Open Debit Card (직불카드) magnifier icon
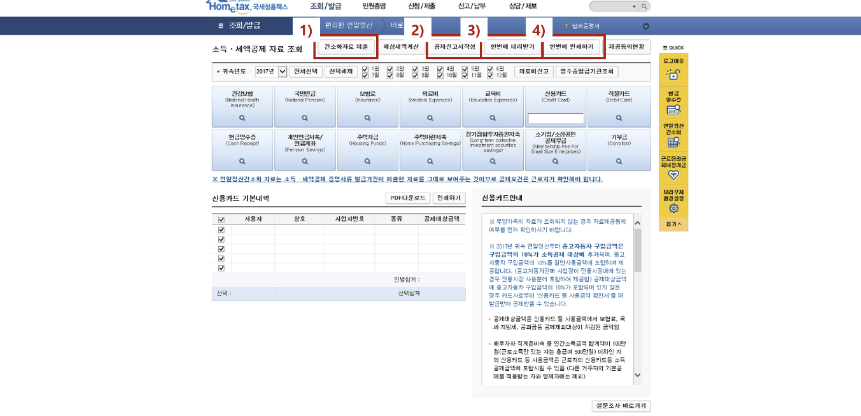This screenshot has height=416, width=861. pos(619,118)
